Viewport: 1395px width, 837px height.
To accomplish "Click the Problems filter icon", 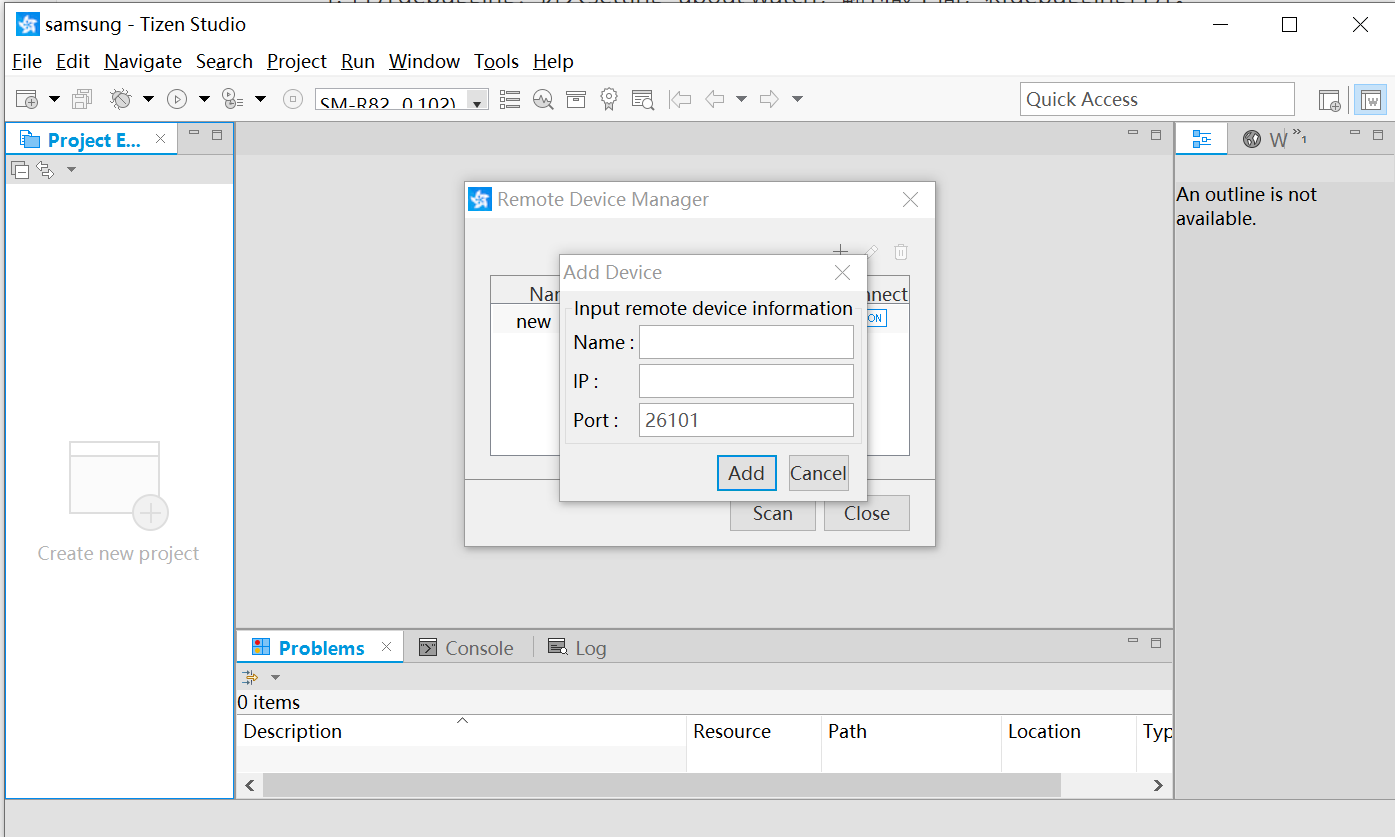I will pyautogui.click(x=250, y=677).
